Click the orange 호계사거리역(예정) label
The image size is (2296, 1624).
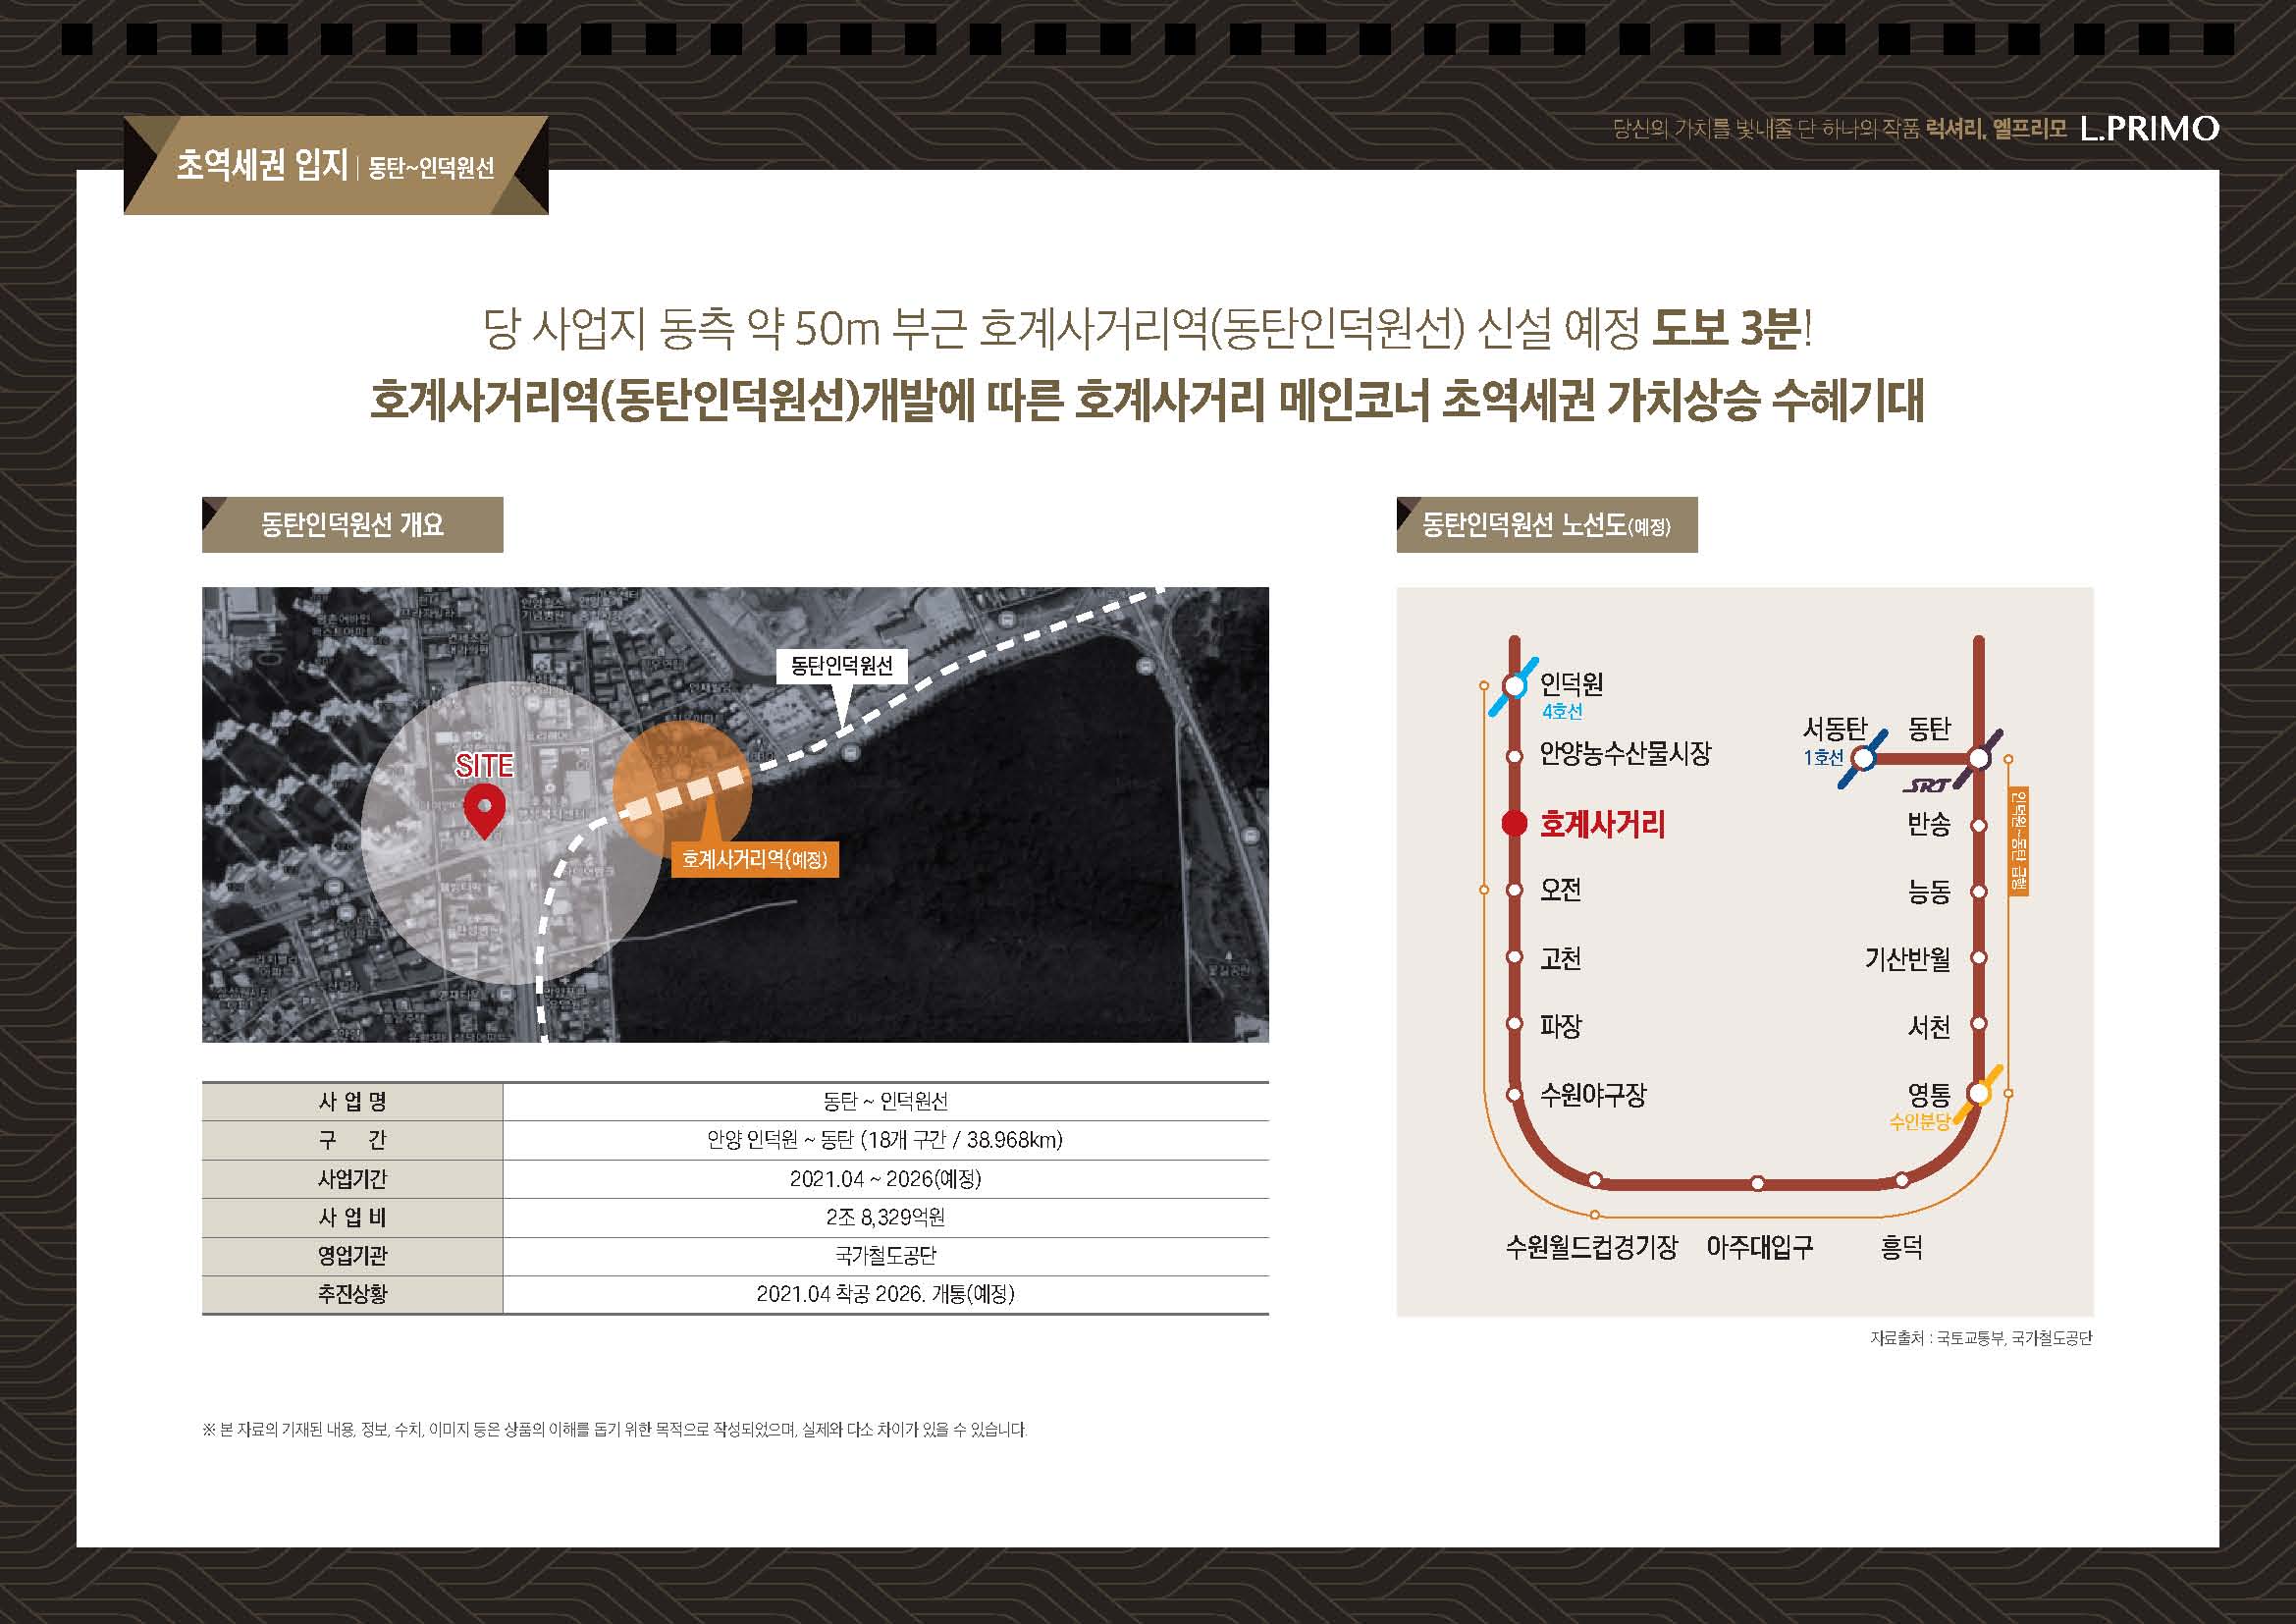pos(755,859)
